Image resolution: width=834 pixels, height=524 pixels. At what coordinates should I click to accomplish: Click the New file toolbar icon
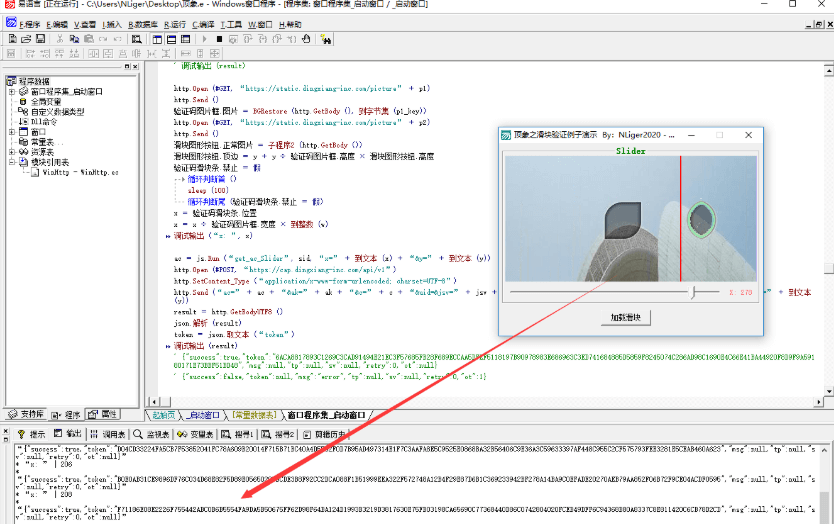coord(11,39)
